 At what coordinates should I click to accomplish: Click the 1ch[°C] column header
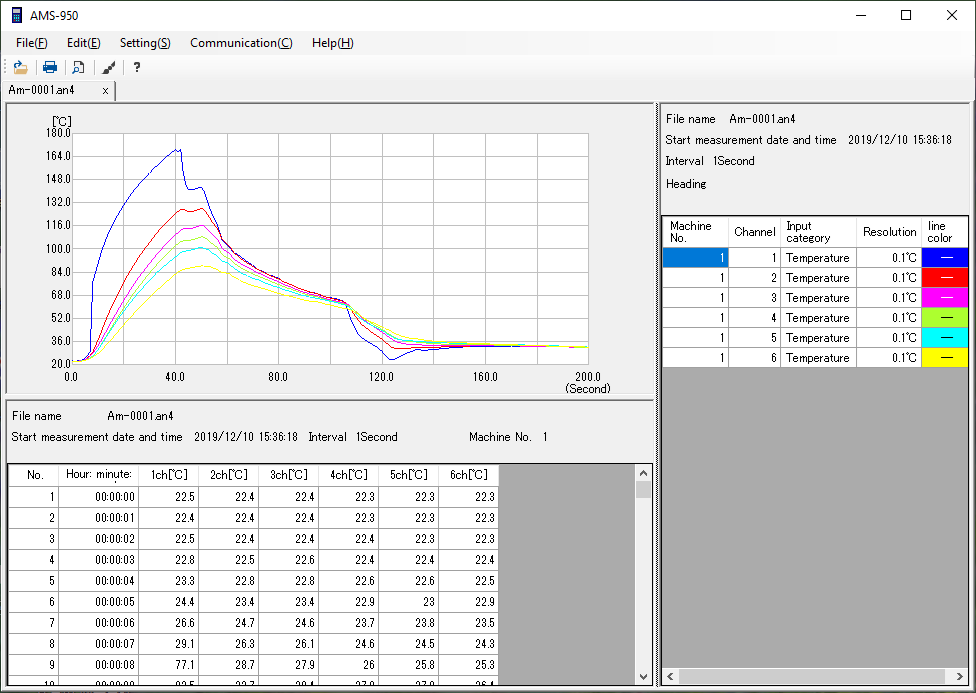click(x=168, y=474)
